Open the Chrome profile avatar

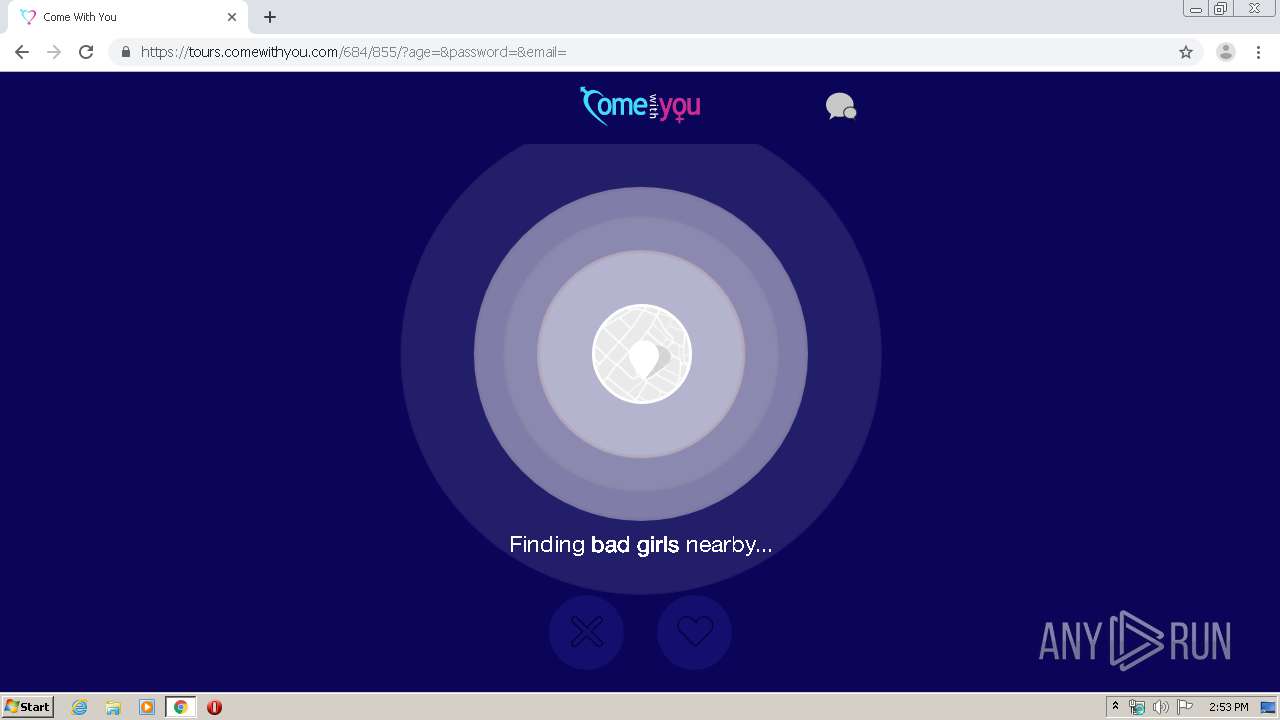[x=1226, y=52]
